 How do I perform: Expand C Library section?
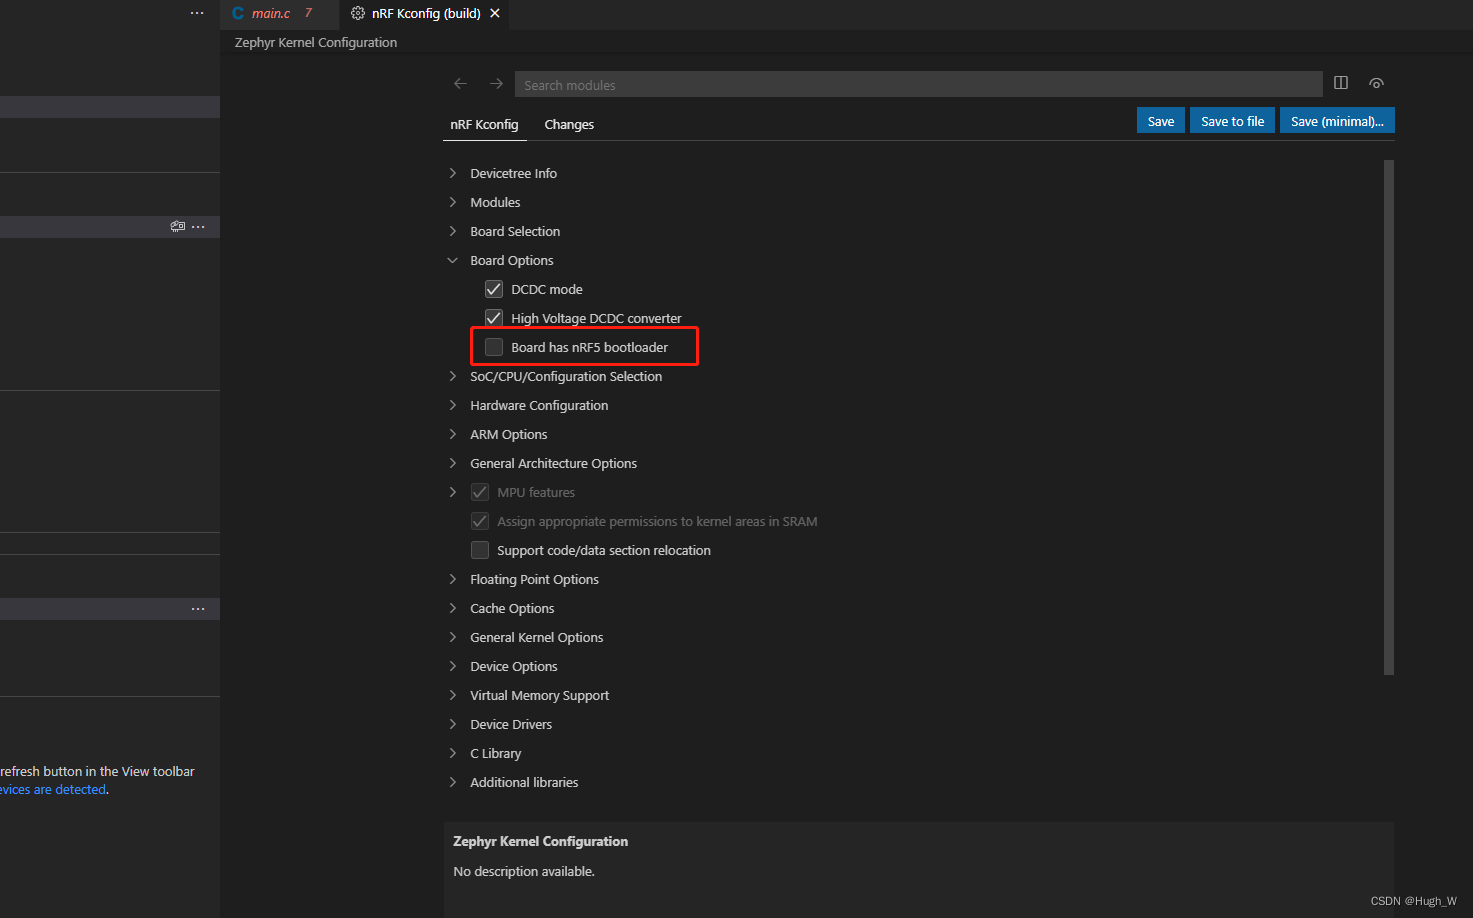(x=453, y=753)
